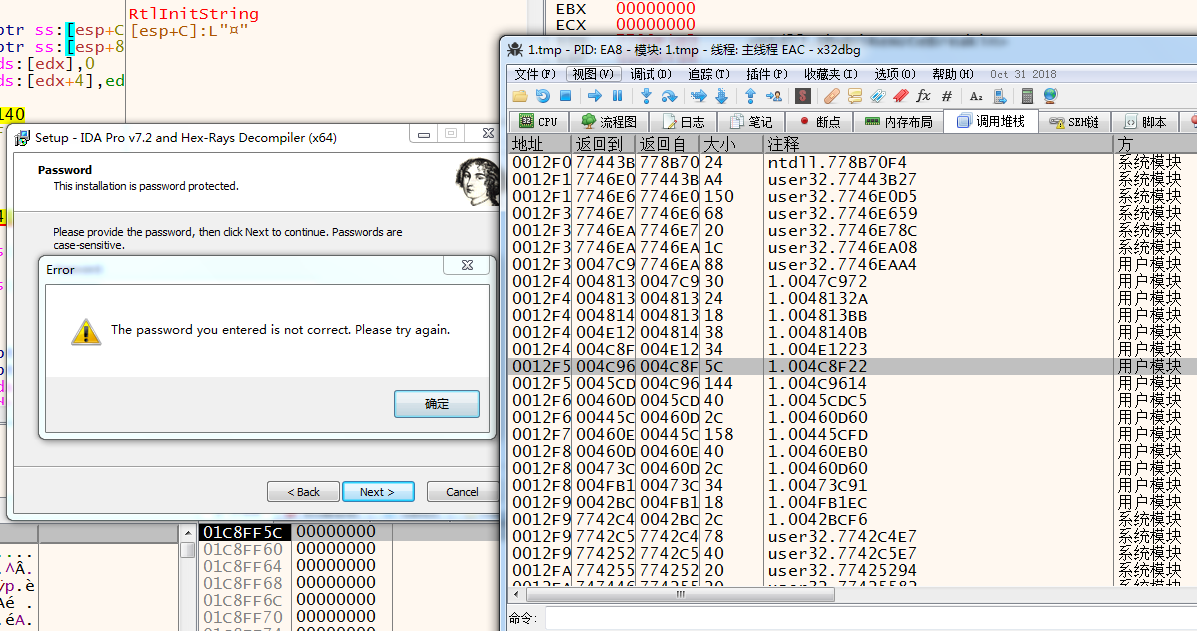Screen dimensions: 1197x631
Task: Click the stack pane scroll up arrow
Action: coord(188,532)
